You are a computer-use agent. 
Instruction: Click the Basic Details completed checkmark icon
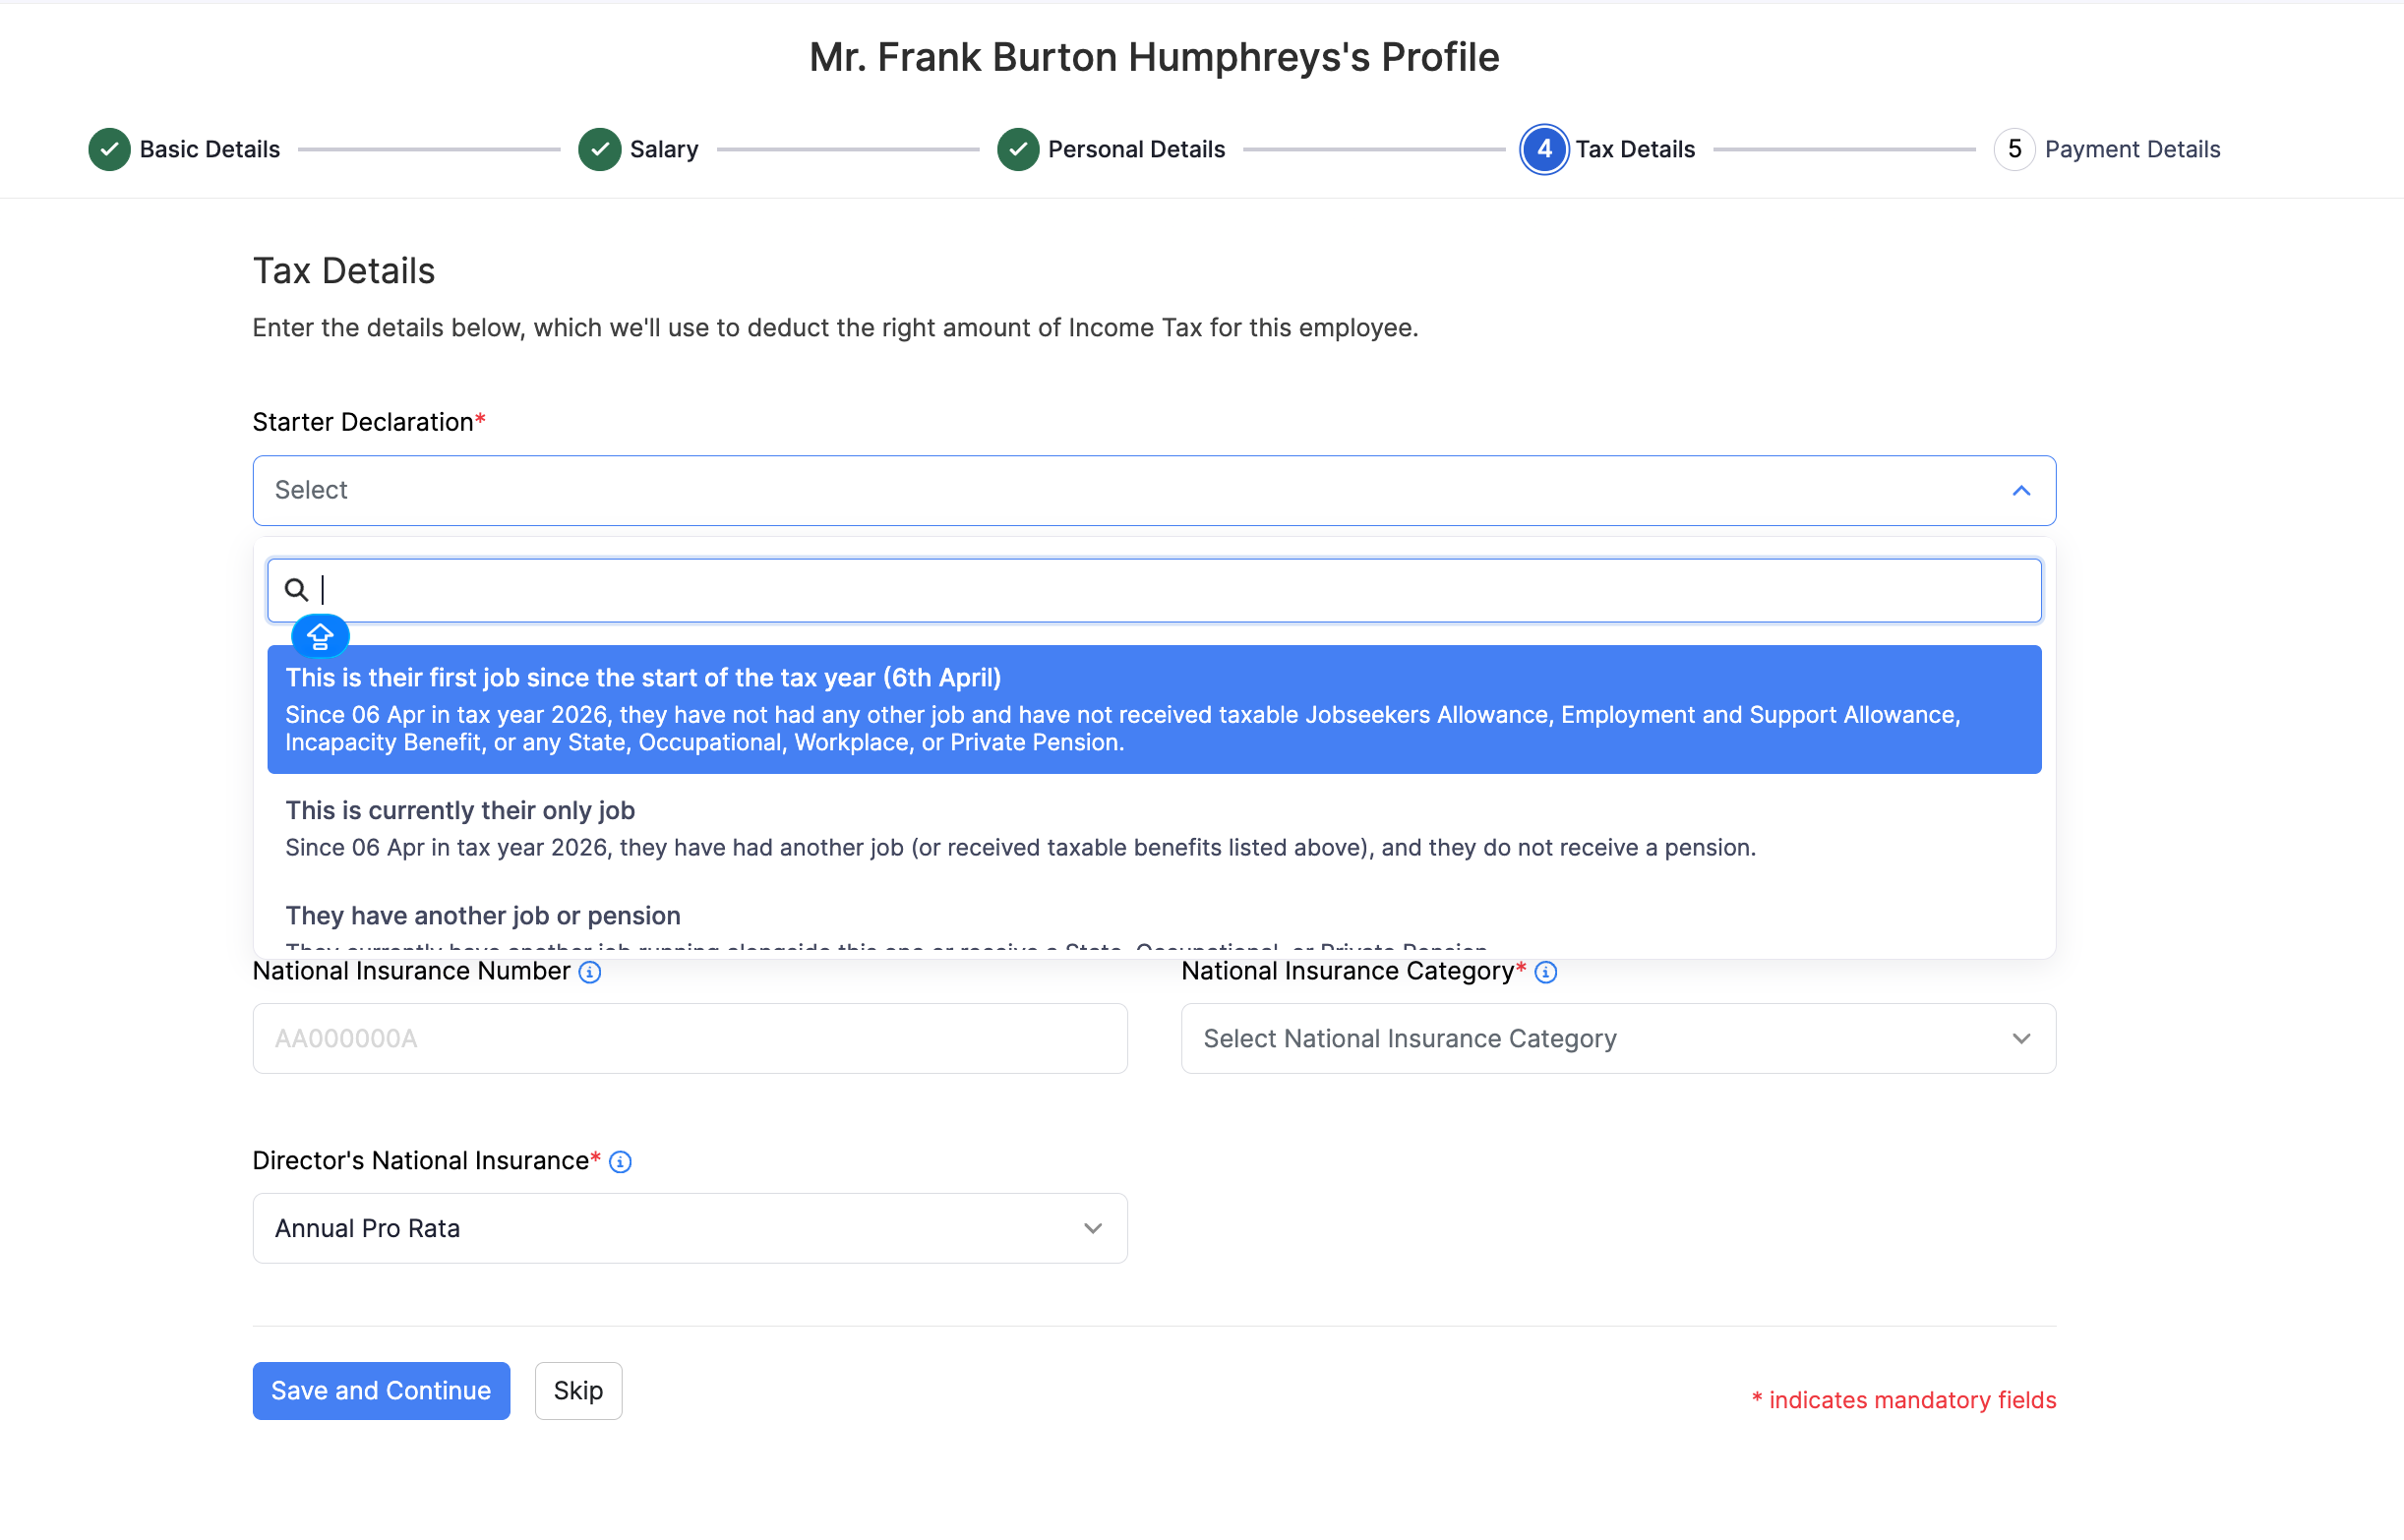(x=109, y=149)
